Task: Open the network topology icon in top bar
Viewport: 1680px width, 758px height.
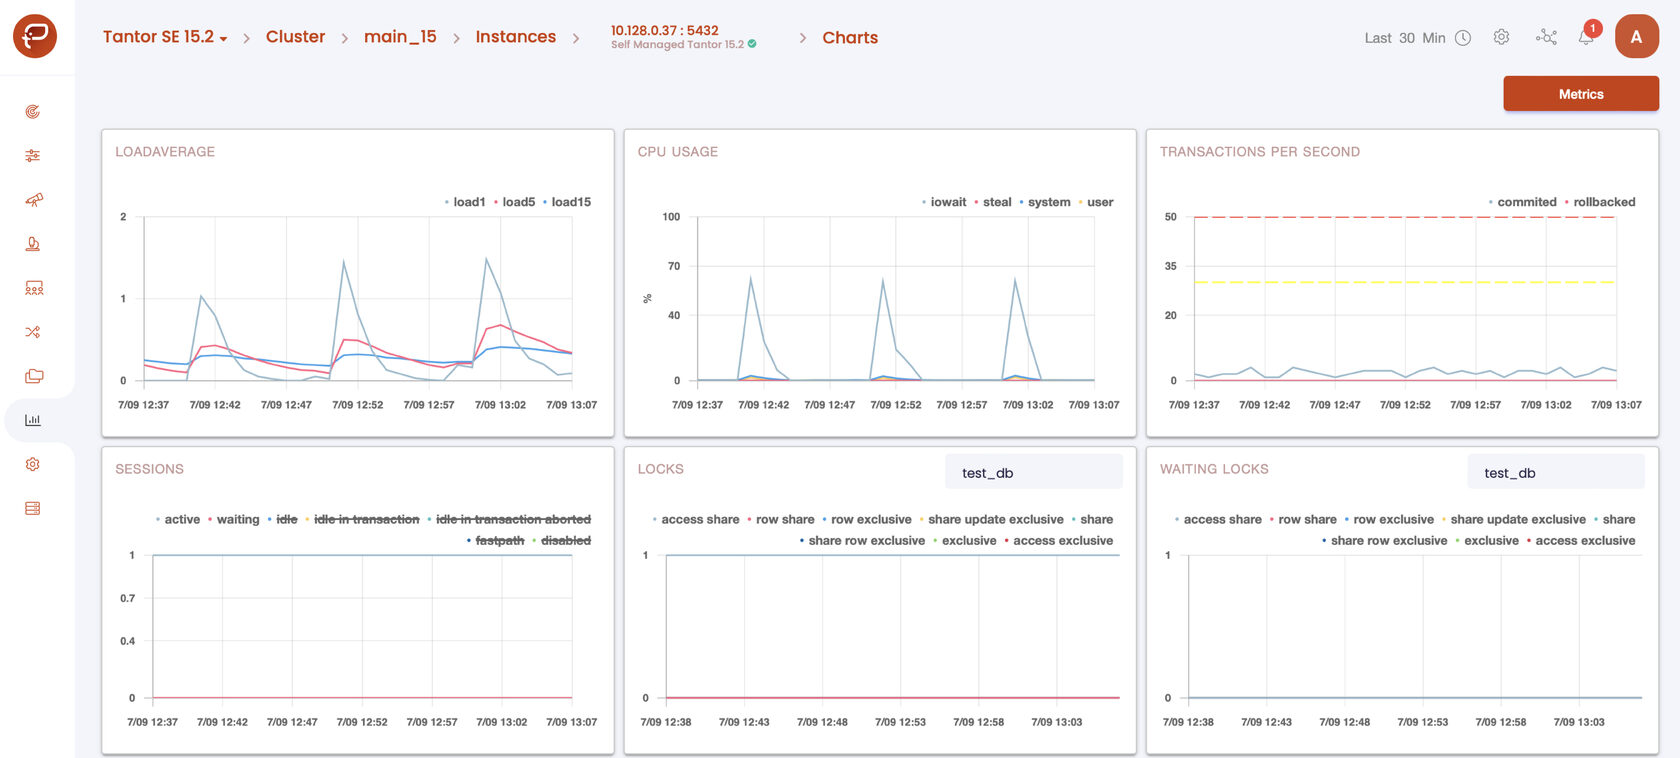Action: 1546,37
